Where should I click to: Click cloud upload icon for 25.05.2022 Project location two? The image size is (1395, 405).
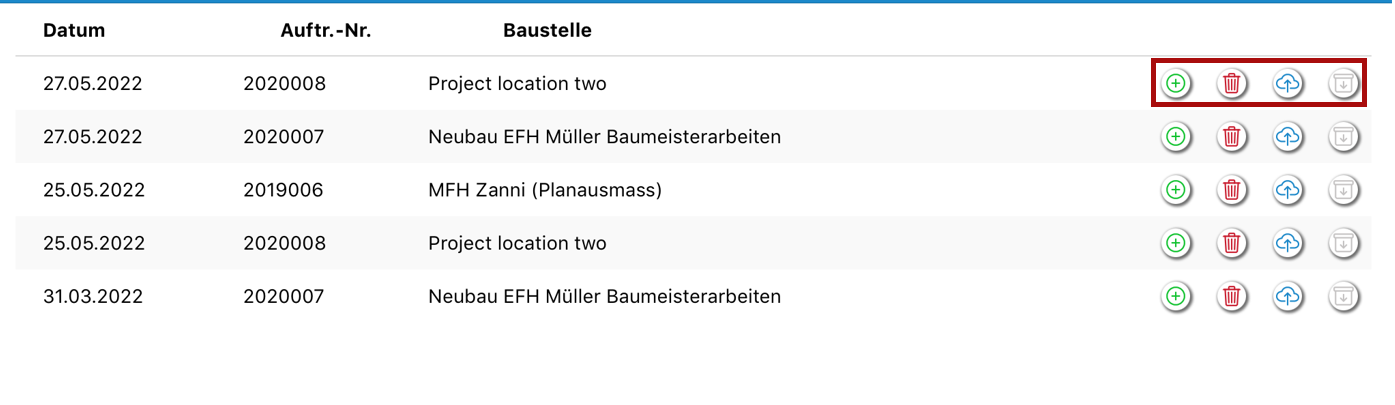[x=1288, y=243]
